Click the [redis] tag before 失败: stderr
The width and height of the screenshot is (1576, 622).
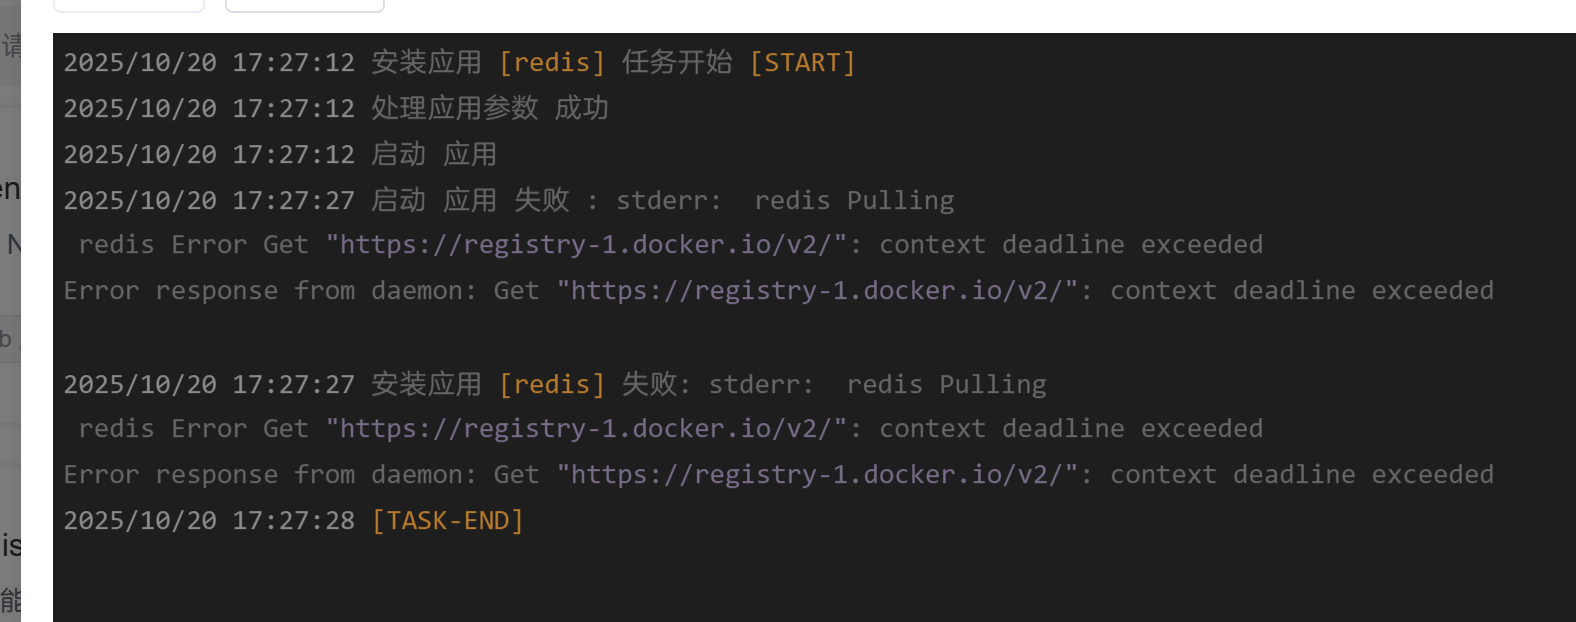(x=552, y=385)
